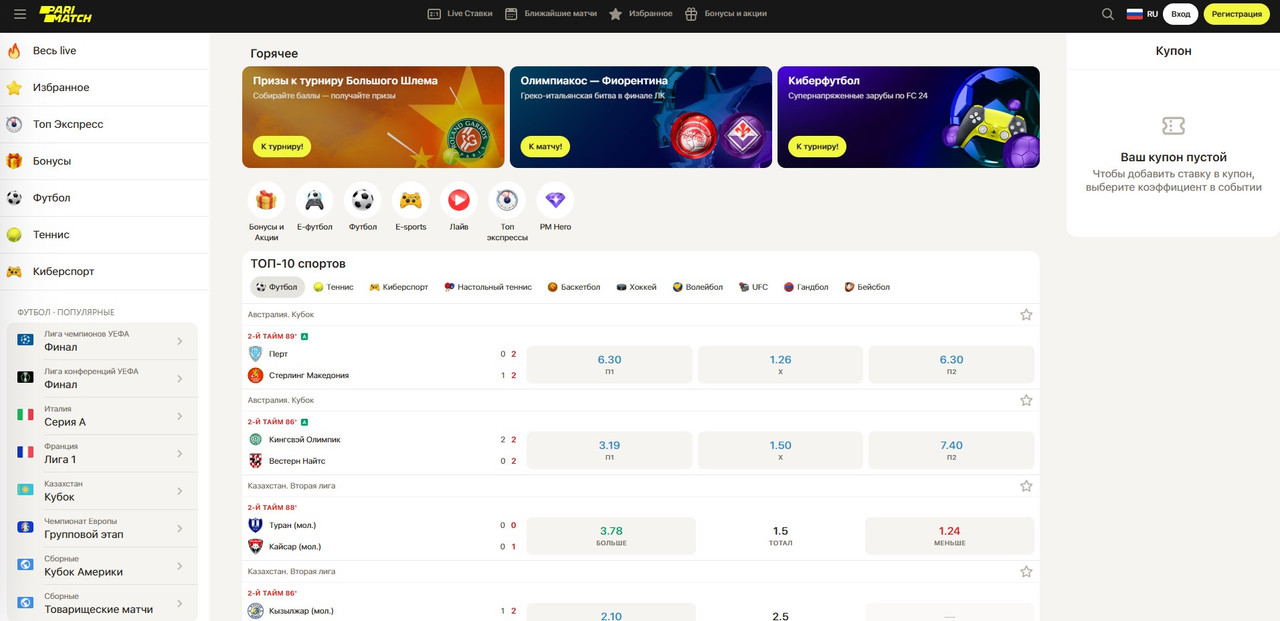
Task: Open the Перт team name
Action: click(278, 354)
